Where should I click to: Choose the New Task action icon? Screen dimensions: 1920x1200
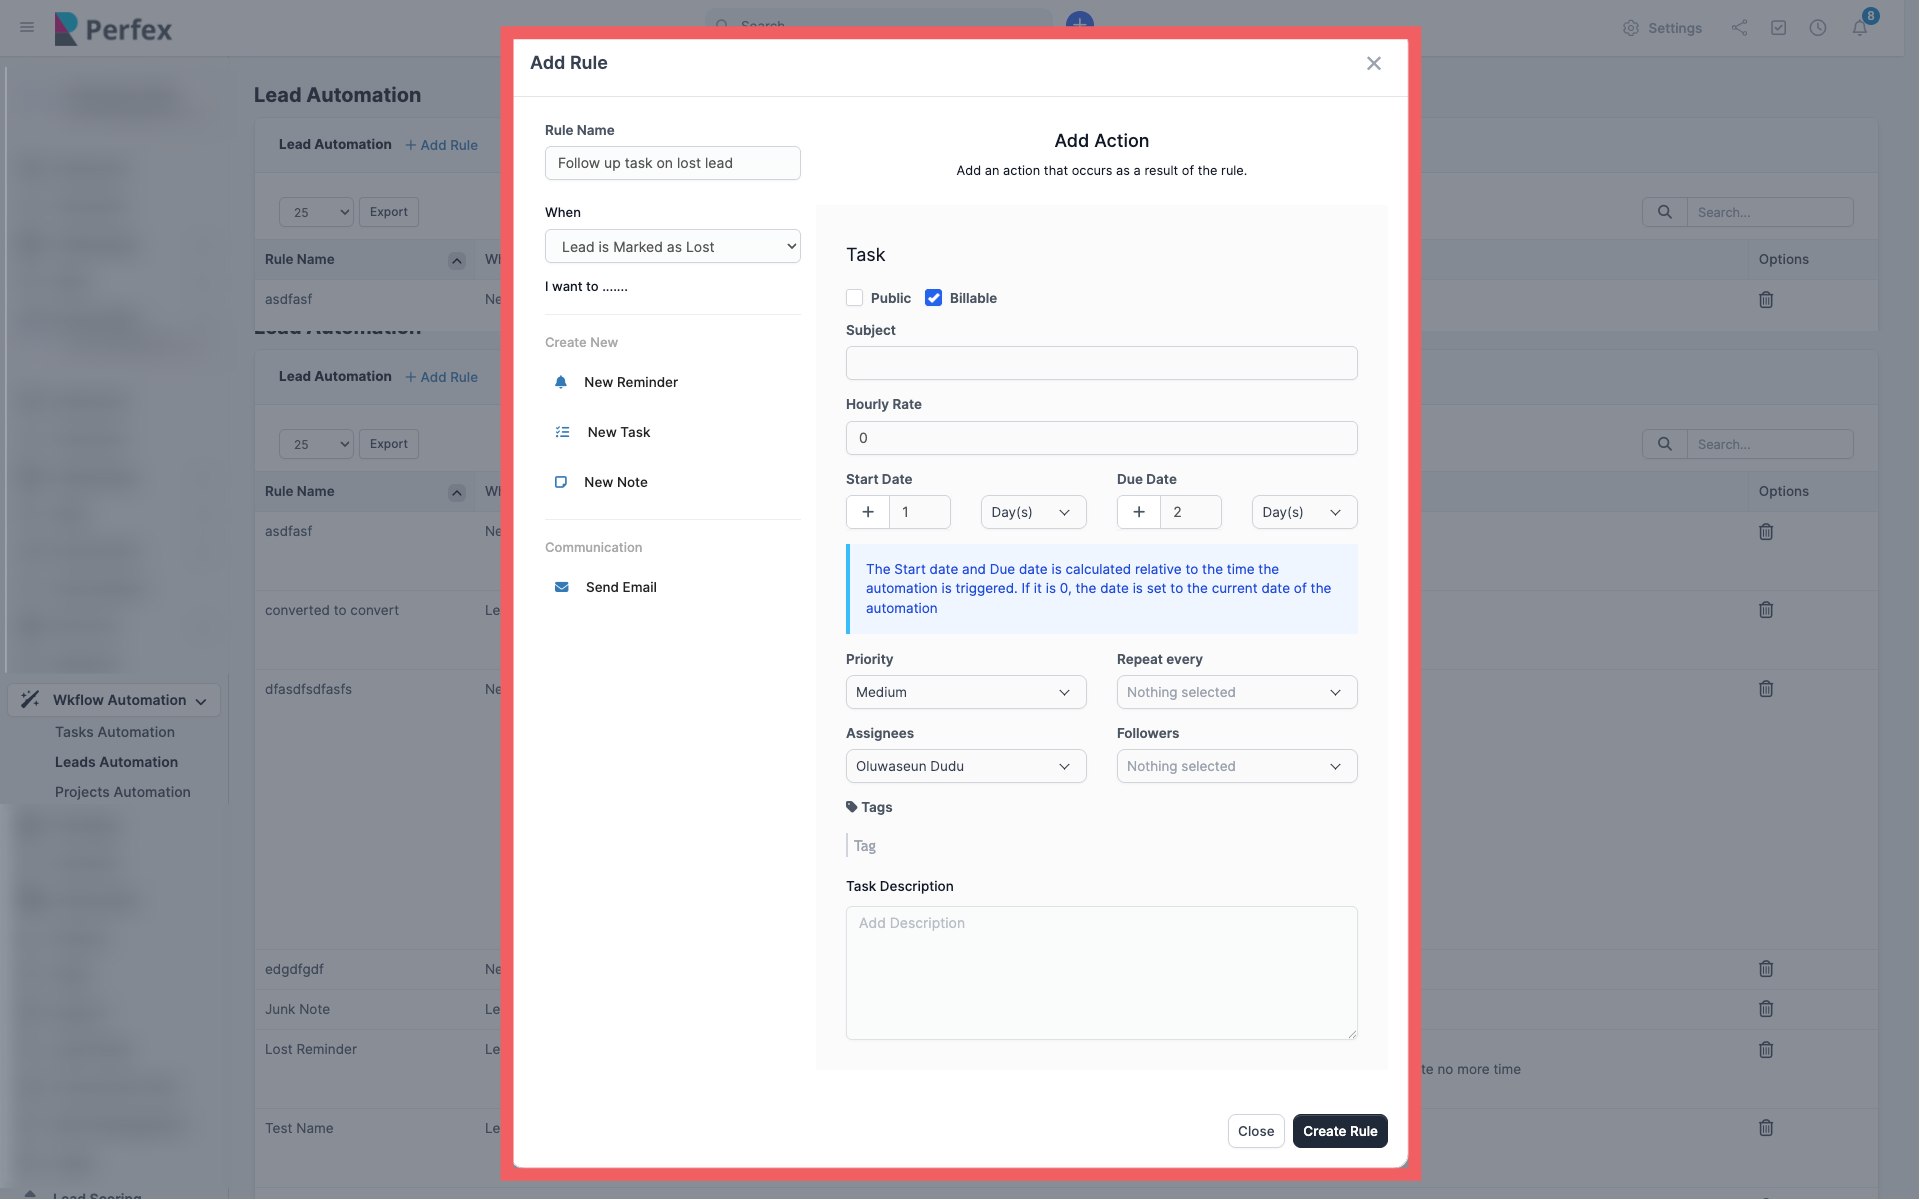point(562,432)
